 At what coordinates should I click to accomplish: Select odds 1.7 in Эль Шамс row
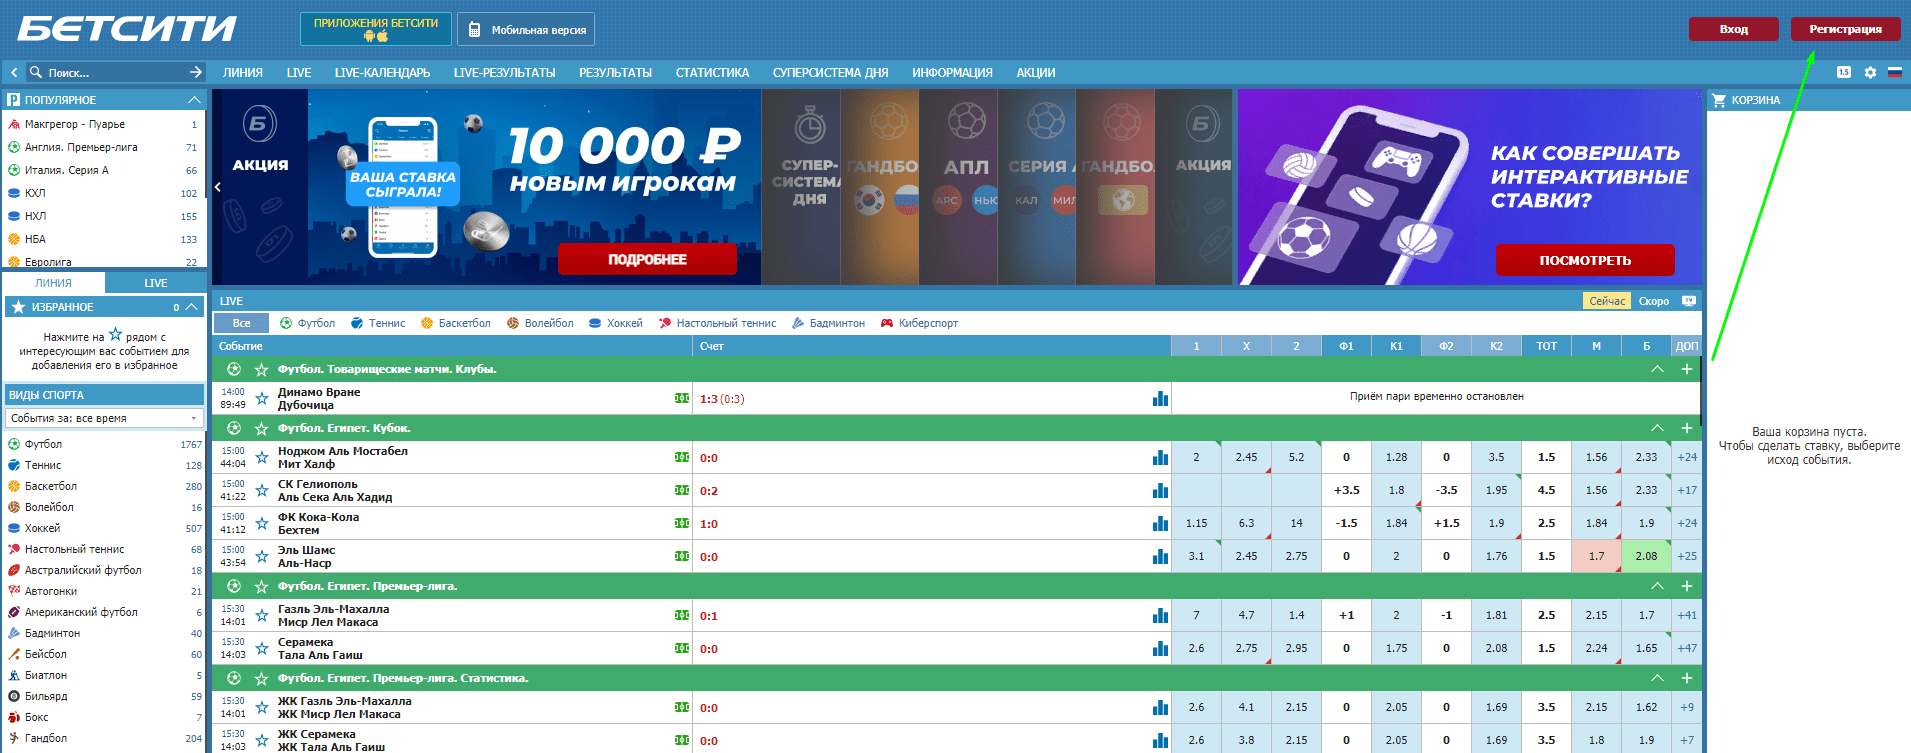click(x=1597, y=556)
